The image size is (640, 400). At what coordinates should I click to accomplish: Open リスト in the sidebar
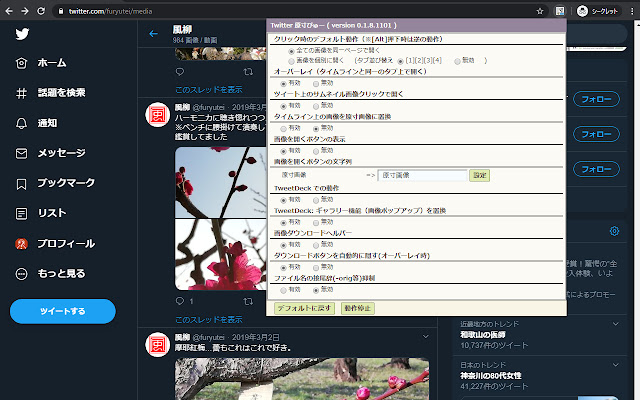(x=41, y=213)
